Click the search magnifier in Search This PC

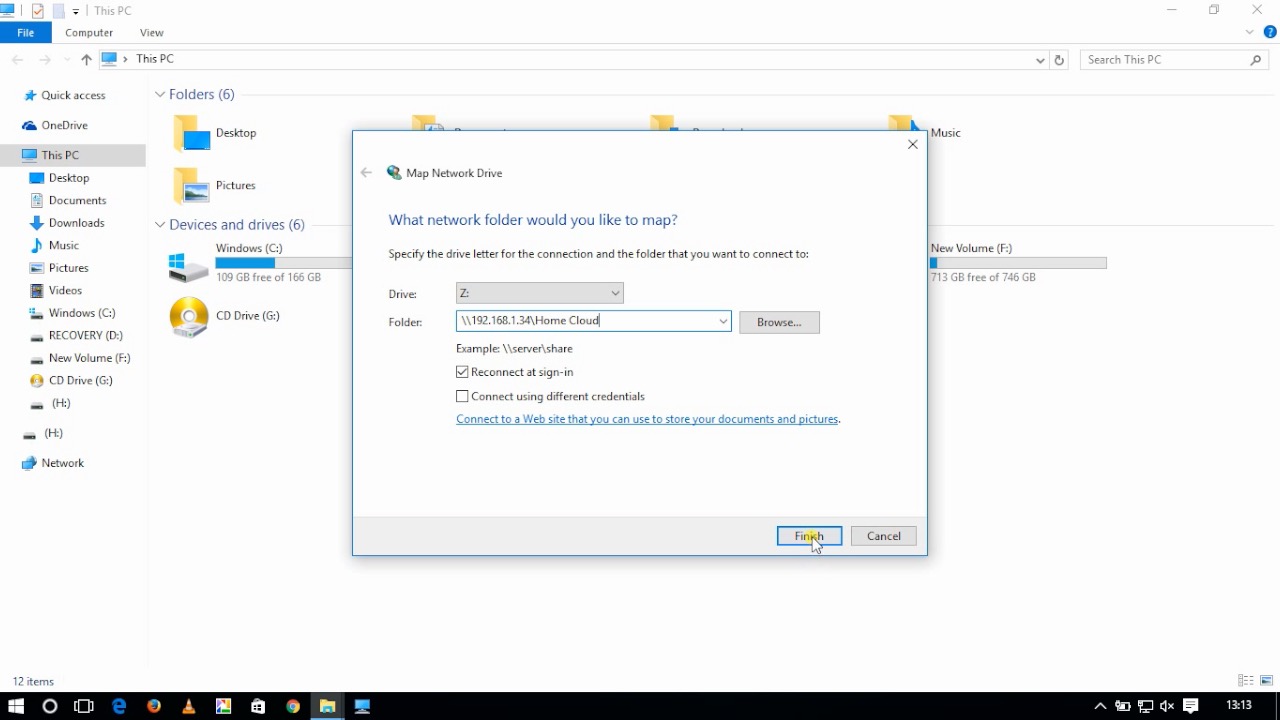(1256, 59)
